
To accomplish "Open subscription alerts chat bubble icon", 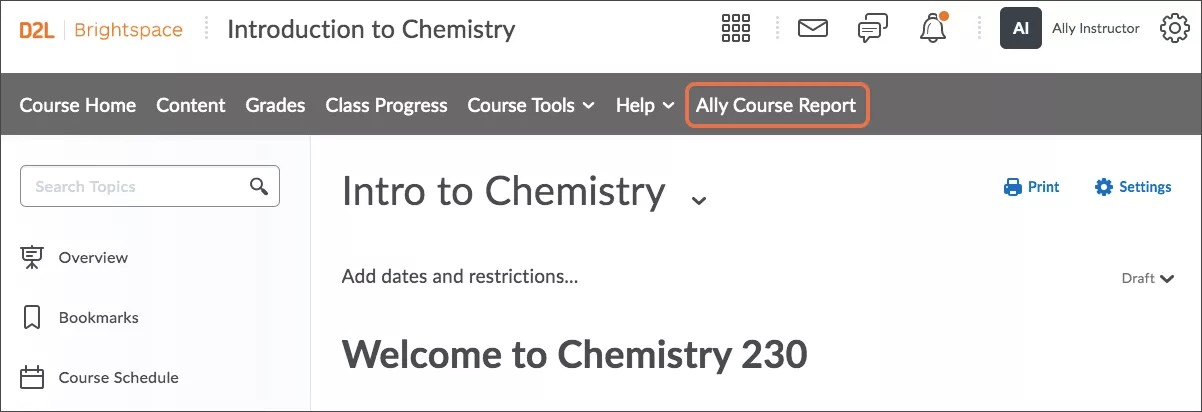I will (873, 29).
